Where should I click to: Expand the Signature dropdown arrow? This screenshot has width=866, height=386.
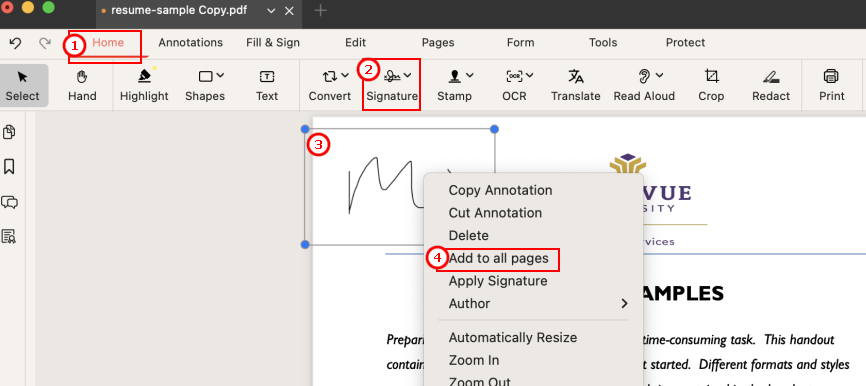coord(408,76)
